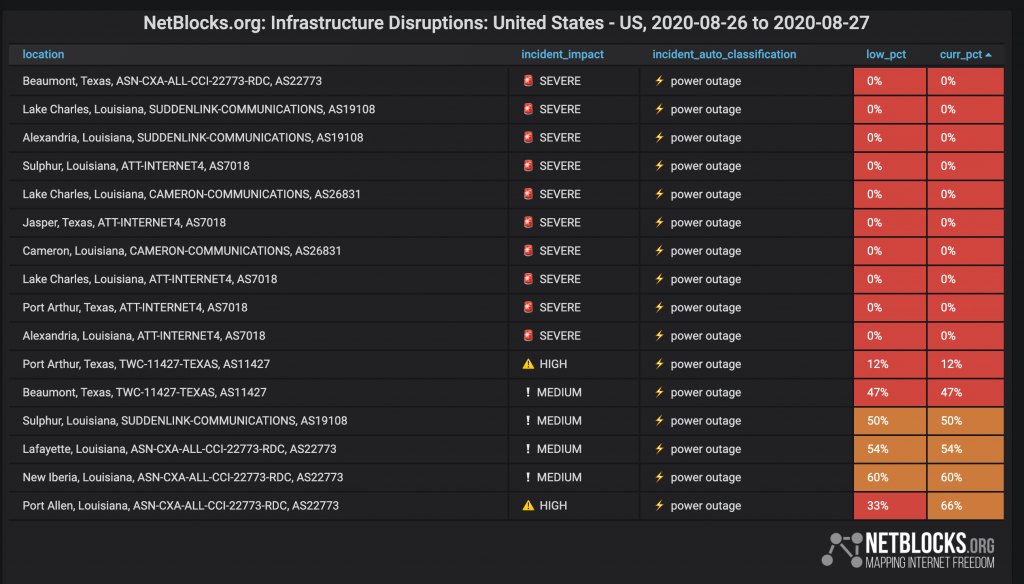Click the HIGH label in the Port Allen row
The image size is (1024, 584).
click(x=553, y=506)
